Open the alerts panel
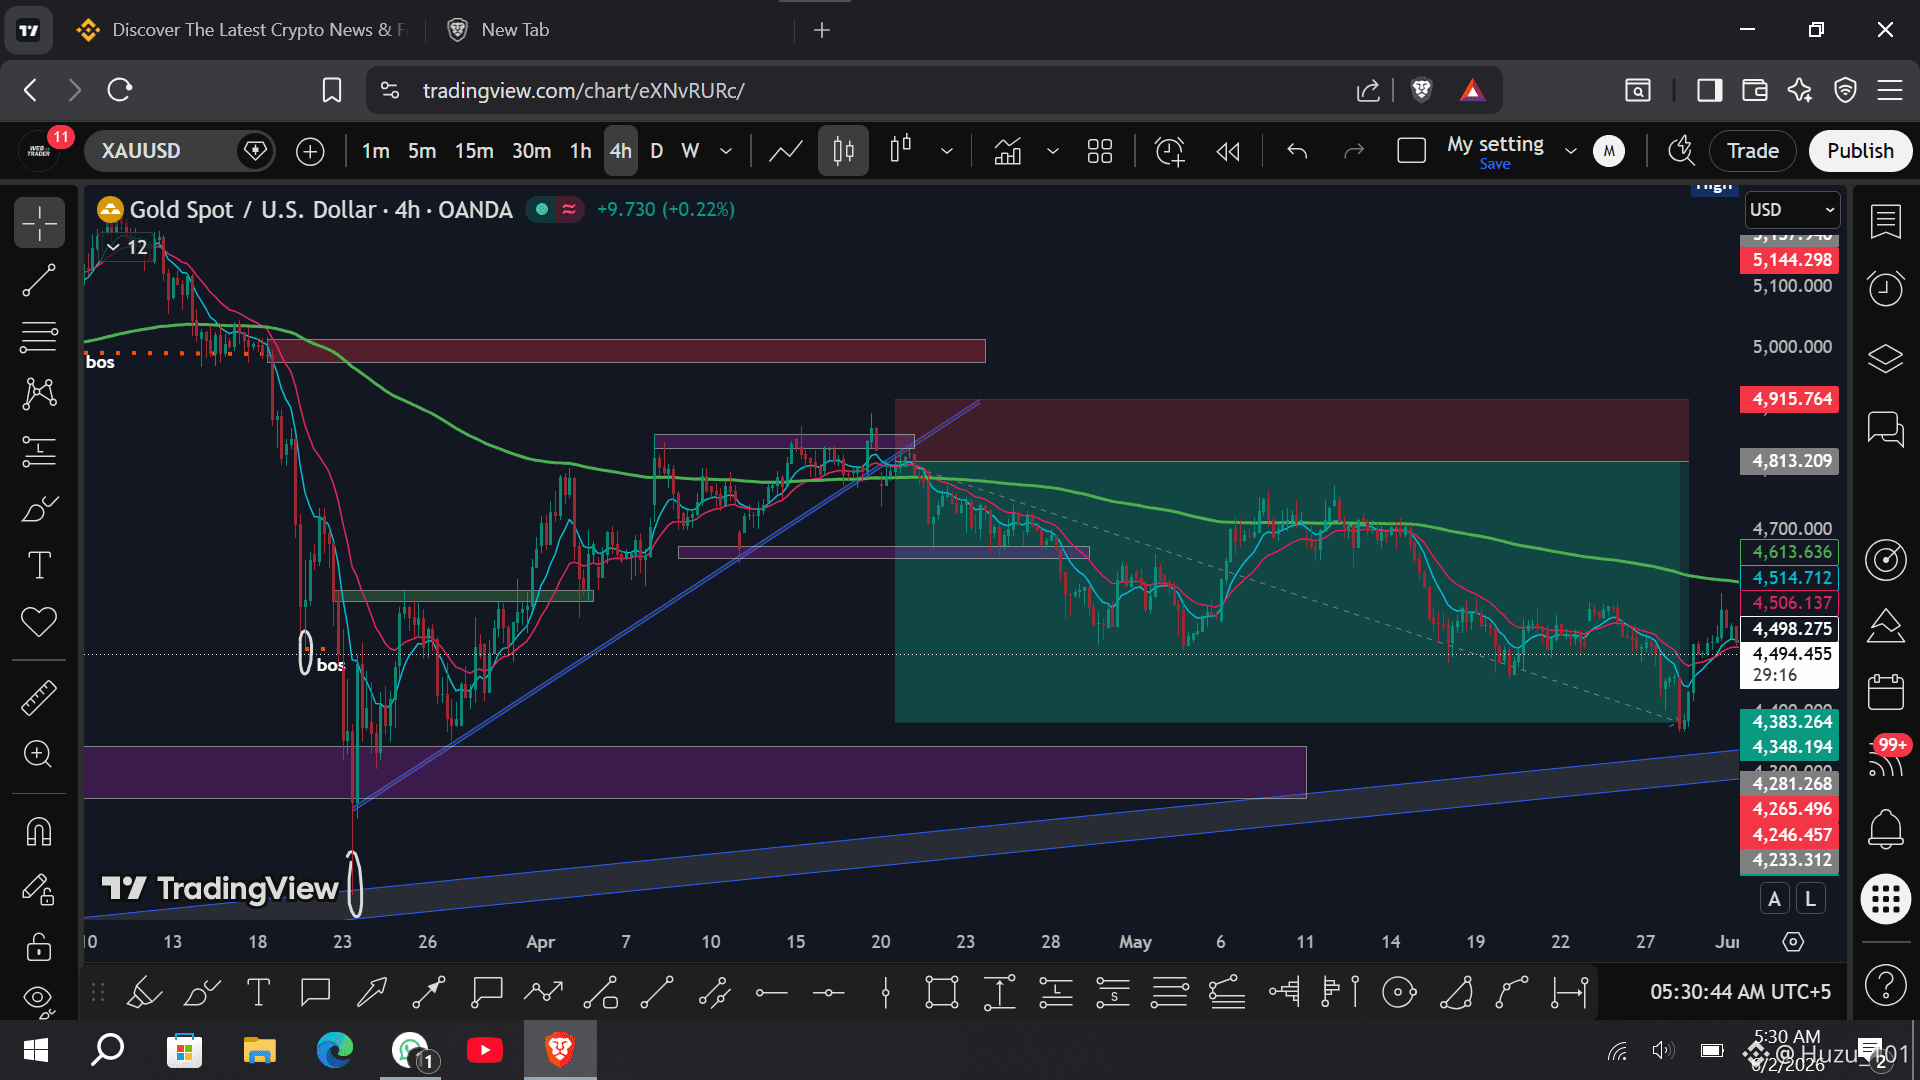 (1885, 289)
